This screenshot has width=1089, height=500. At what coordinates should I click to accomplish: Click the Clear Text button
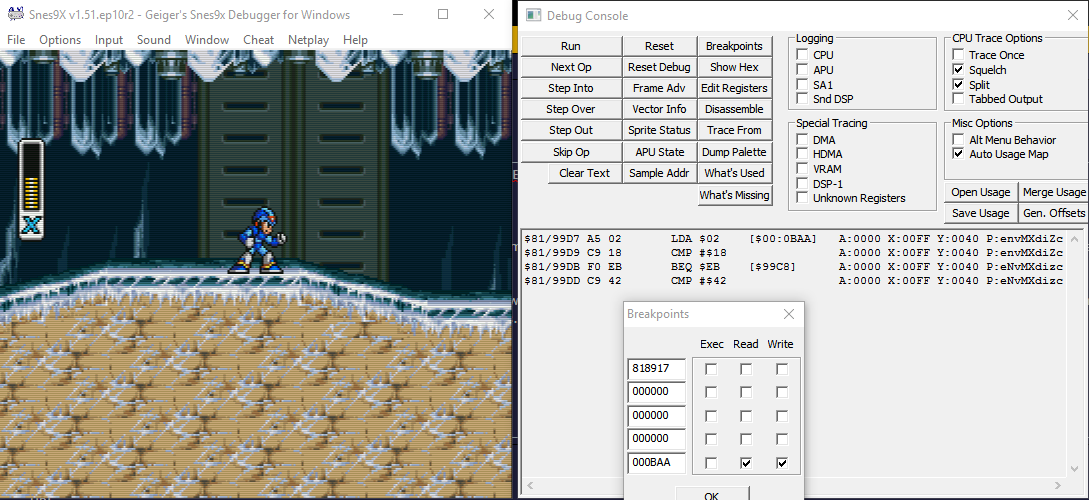click(x=584, y=173)
